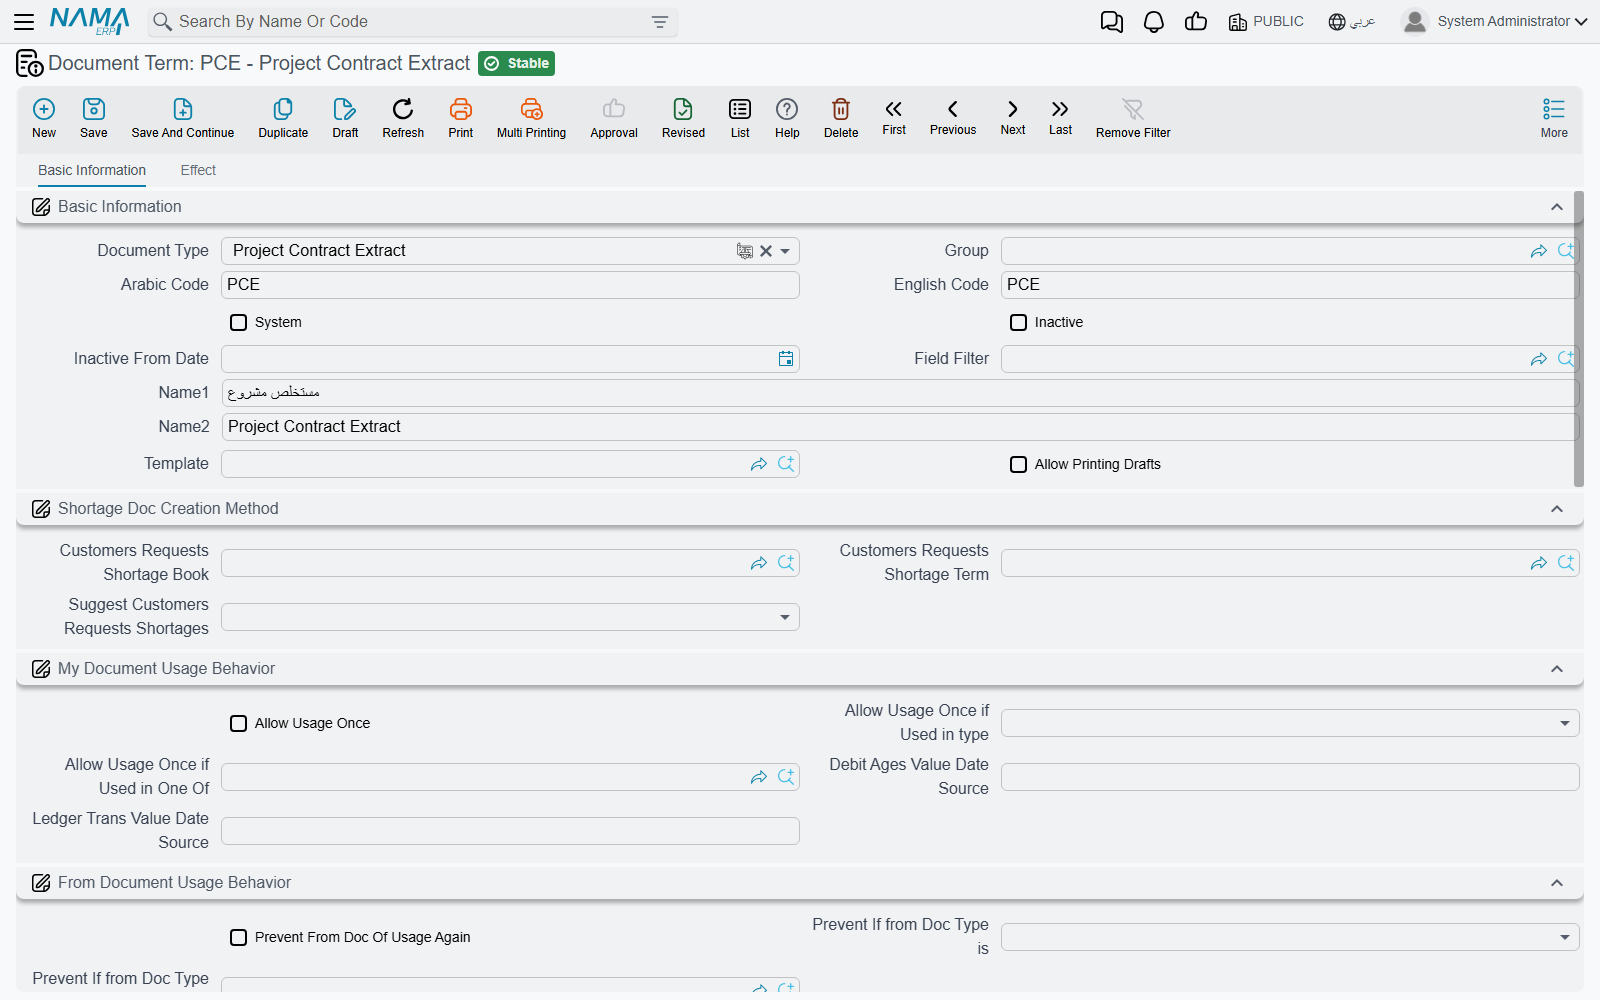The width and height of the screenshot is (1600, 1000).
Task: Click the Ledger Trans Value Date Source field
Action: 510,831
